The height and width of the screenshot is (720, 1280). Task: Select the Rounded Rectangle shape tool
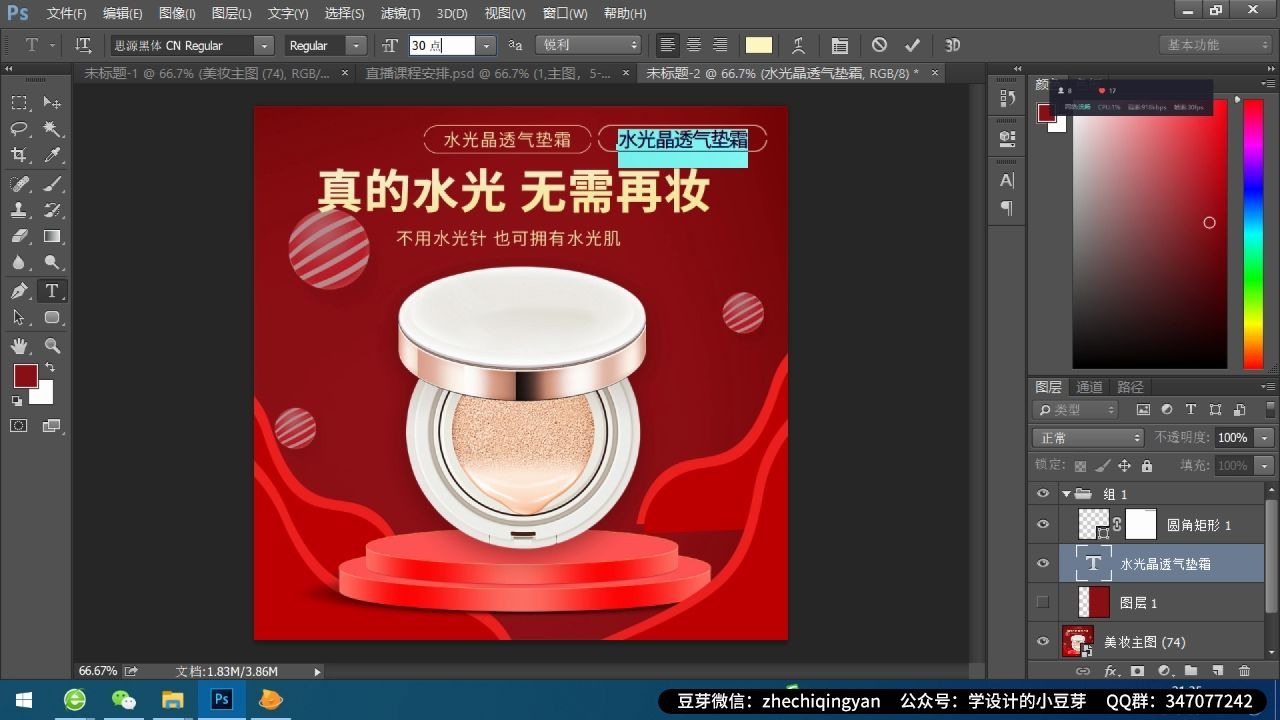tap(52, 317)
